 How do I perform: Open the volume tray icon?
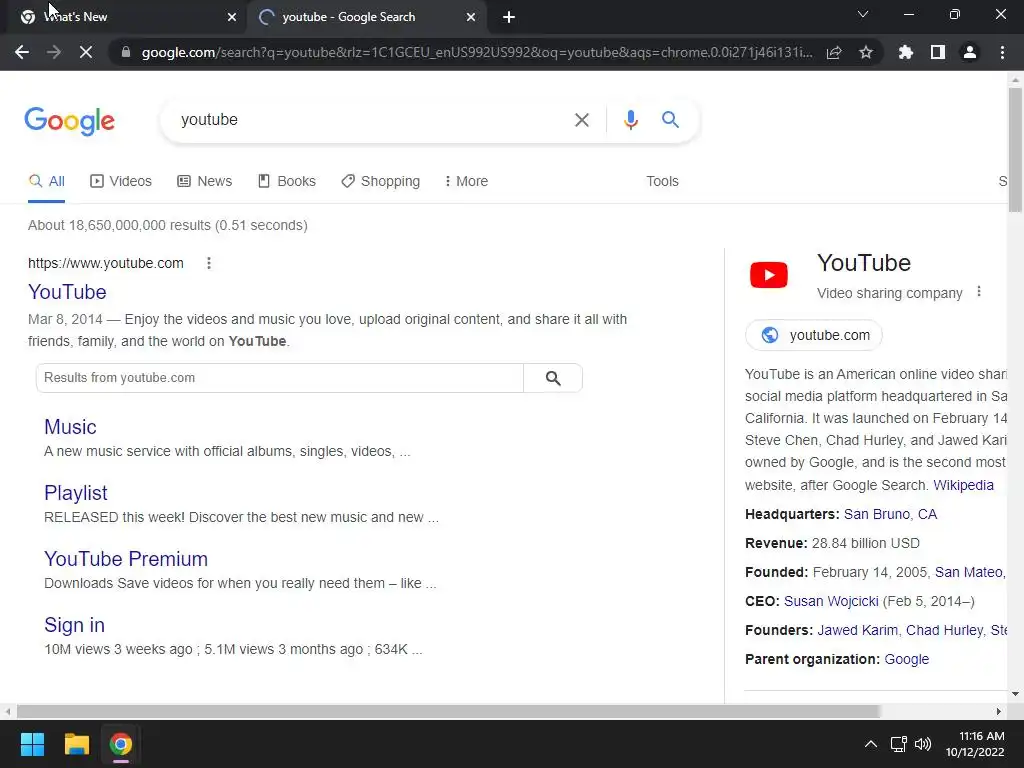[x=923, y=744]
